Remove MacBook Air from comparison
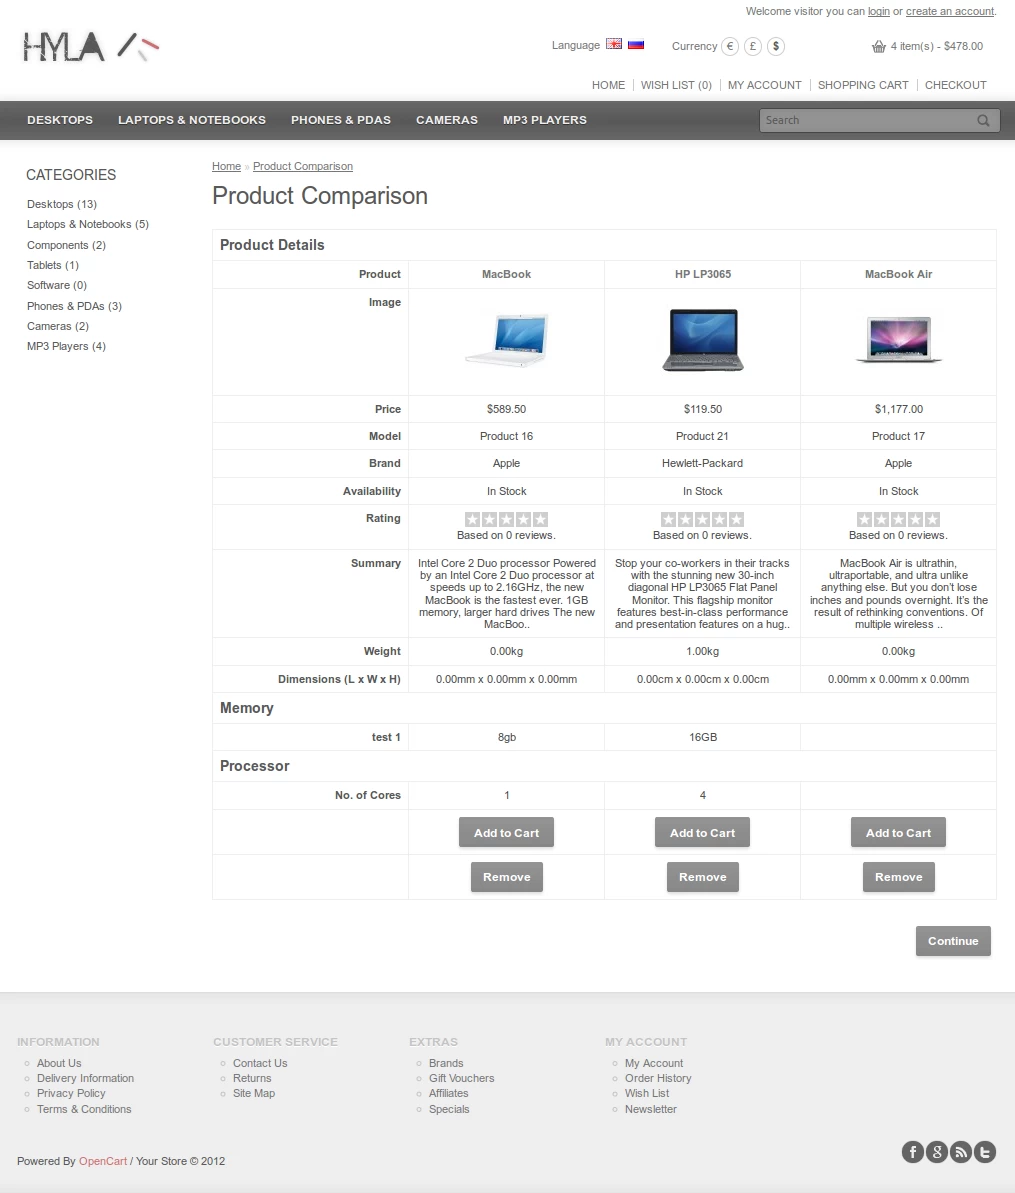 (x=899, y=877)
